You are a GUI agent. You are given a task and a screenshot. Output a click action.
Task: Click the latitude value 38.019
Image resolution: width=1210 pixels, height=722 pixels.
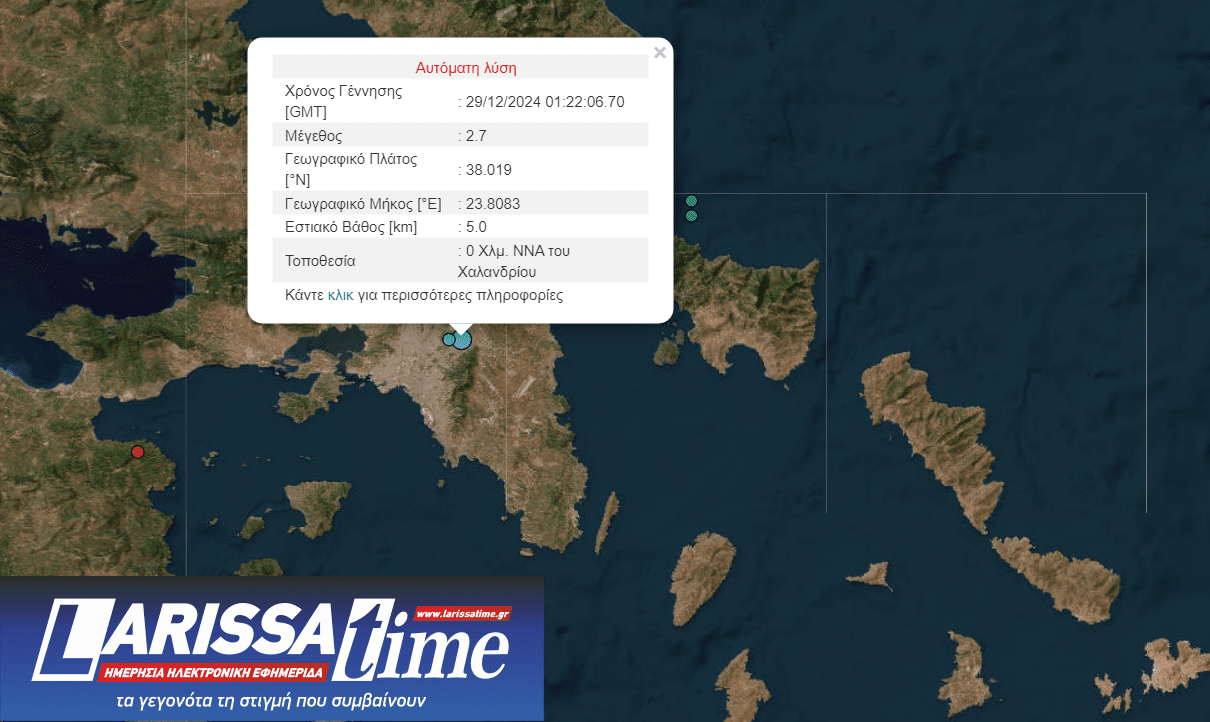point(489,170)
